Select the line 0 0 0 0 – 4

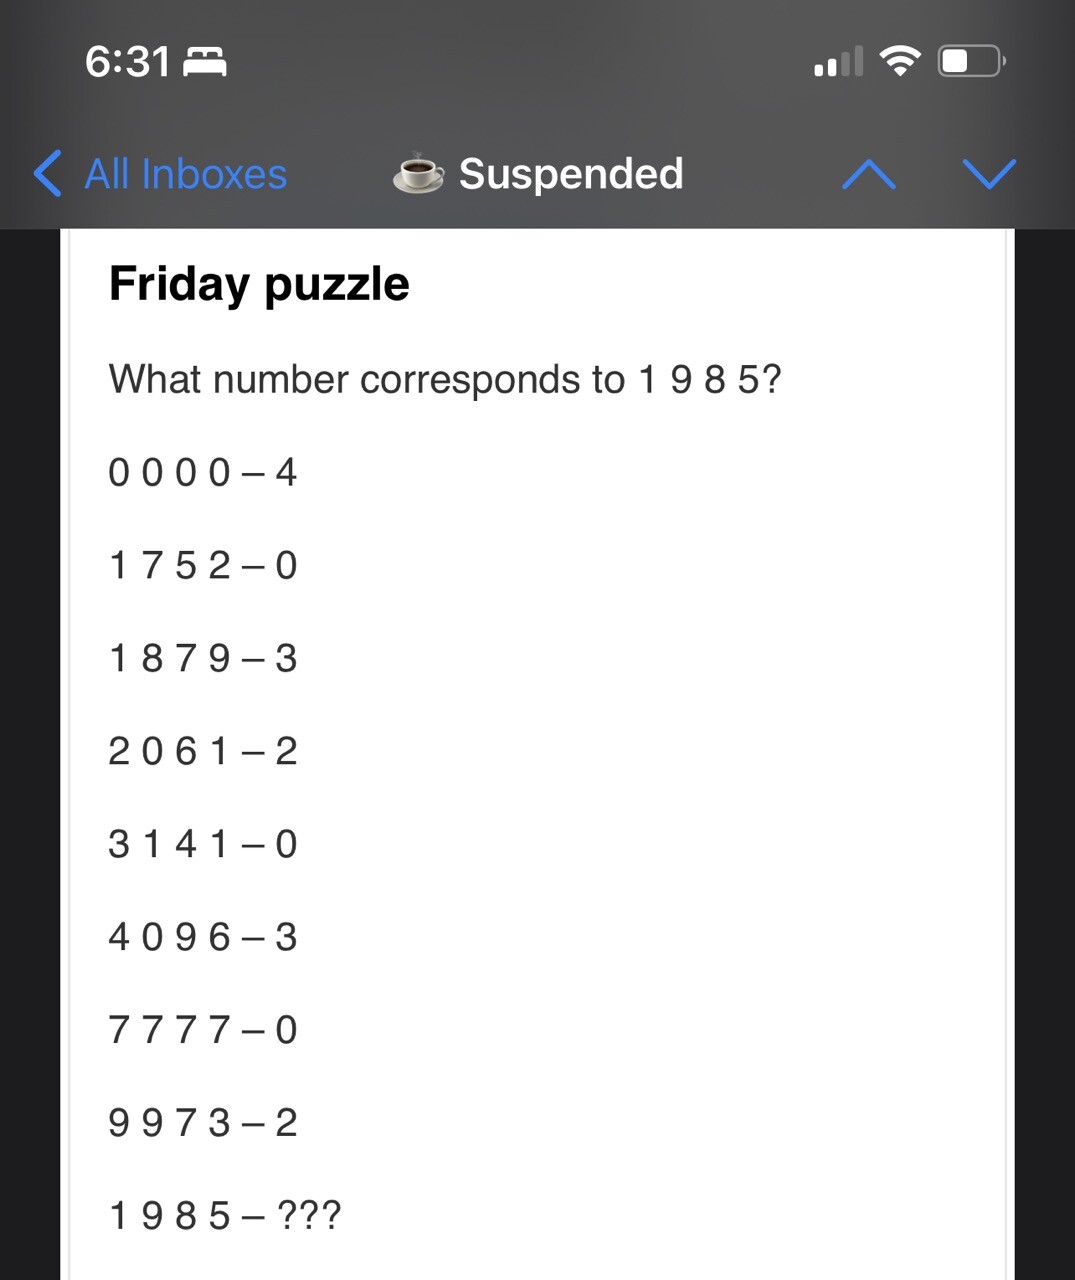(203, 472)
